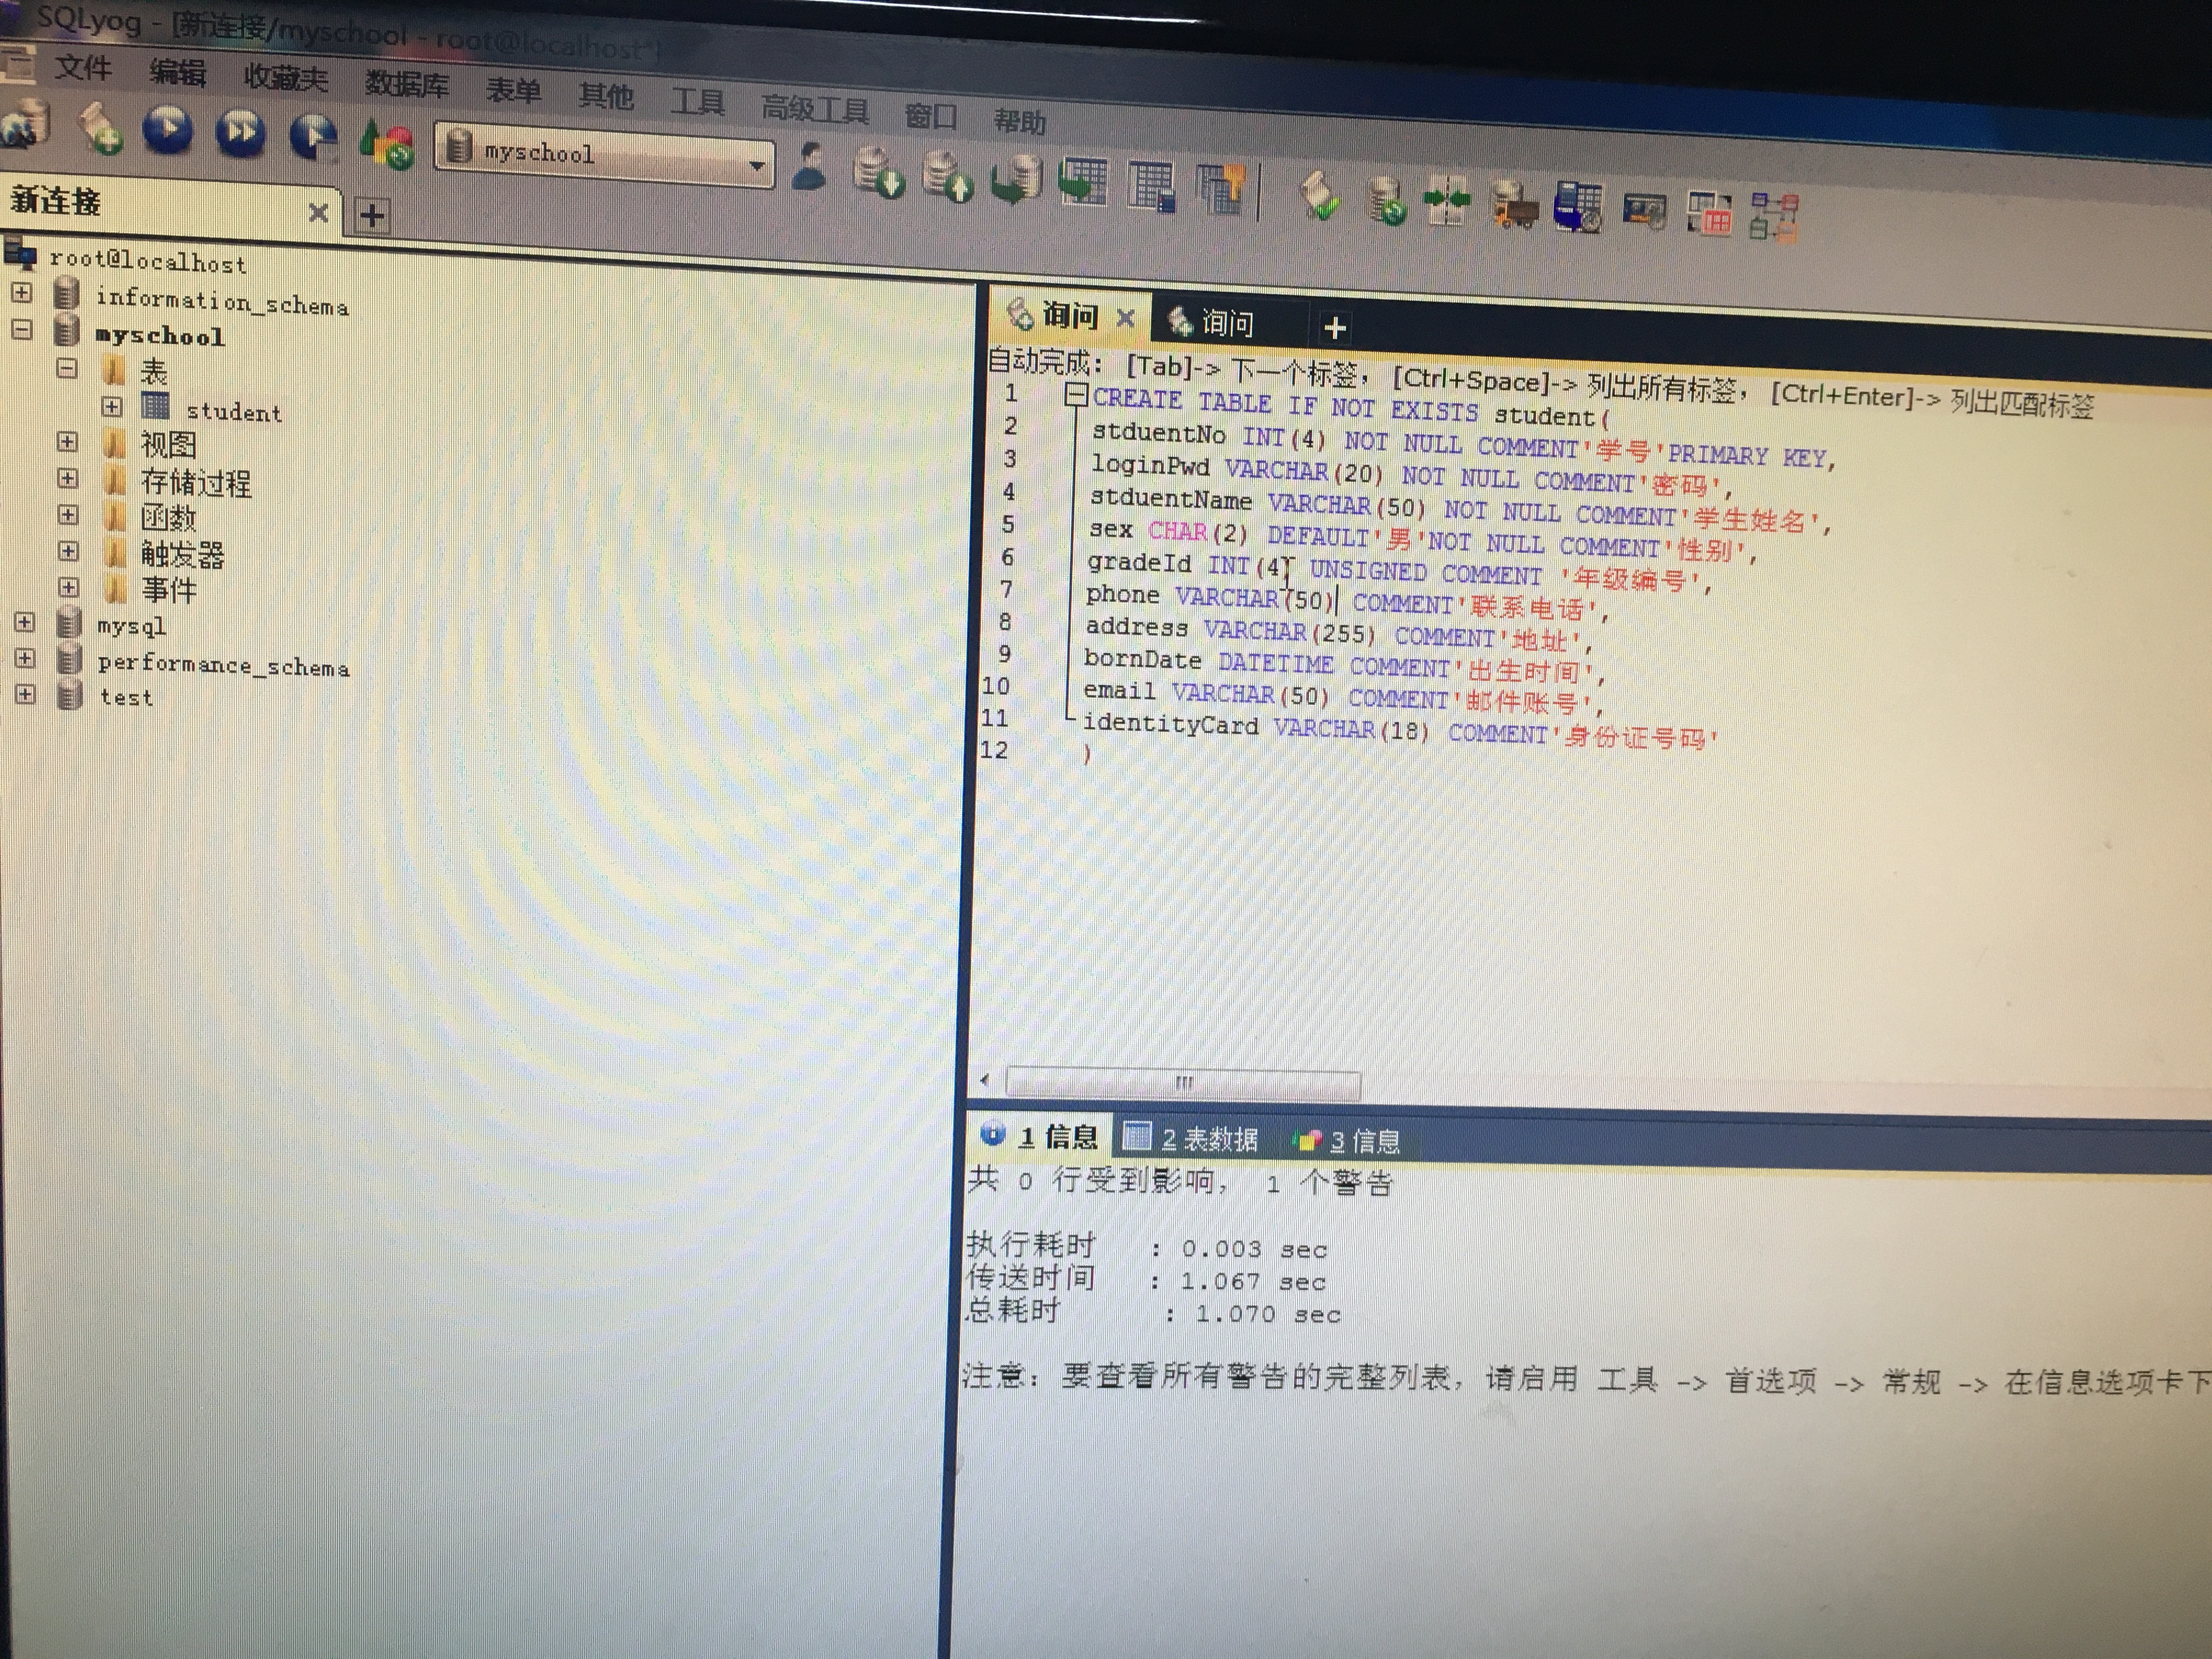The image size is (2212, 1659).
Task: Expand the 函数 functions folder
Action: (68, 514)
